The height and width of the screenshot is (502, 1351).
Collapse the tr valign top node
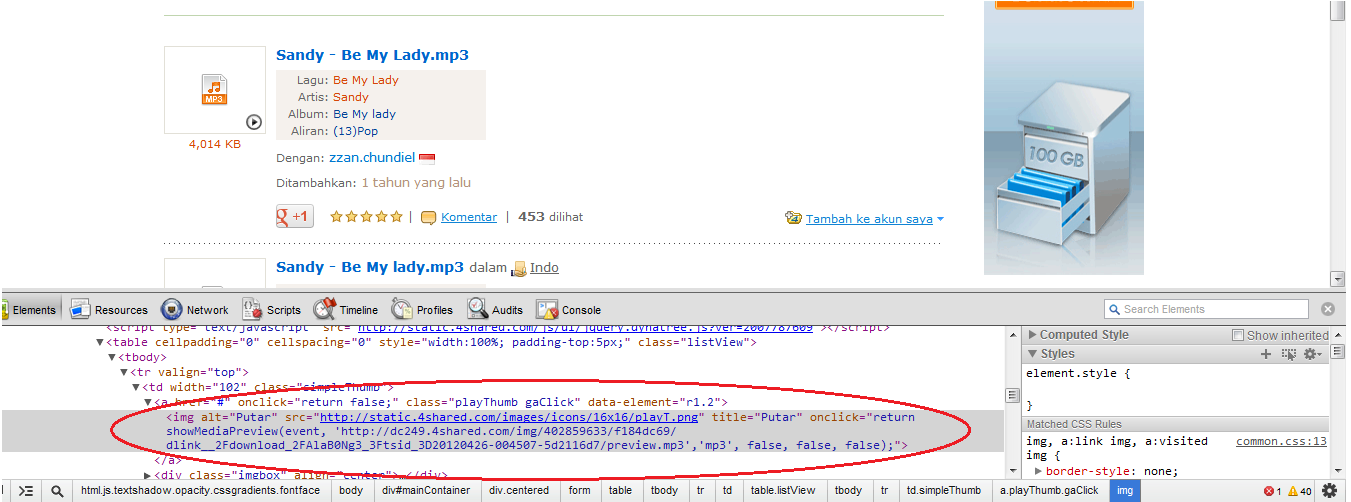(124, 372)
